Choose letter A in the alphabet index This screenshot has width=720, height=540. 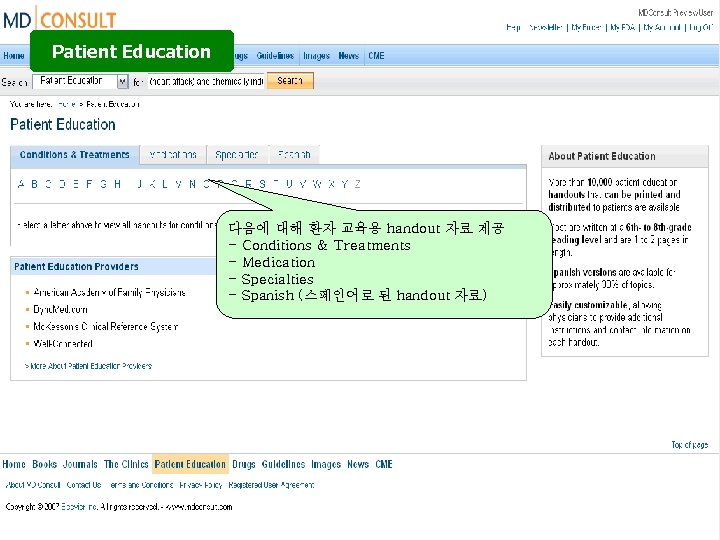(21, 185)
